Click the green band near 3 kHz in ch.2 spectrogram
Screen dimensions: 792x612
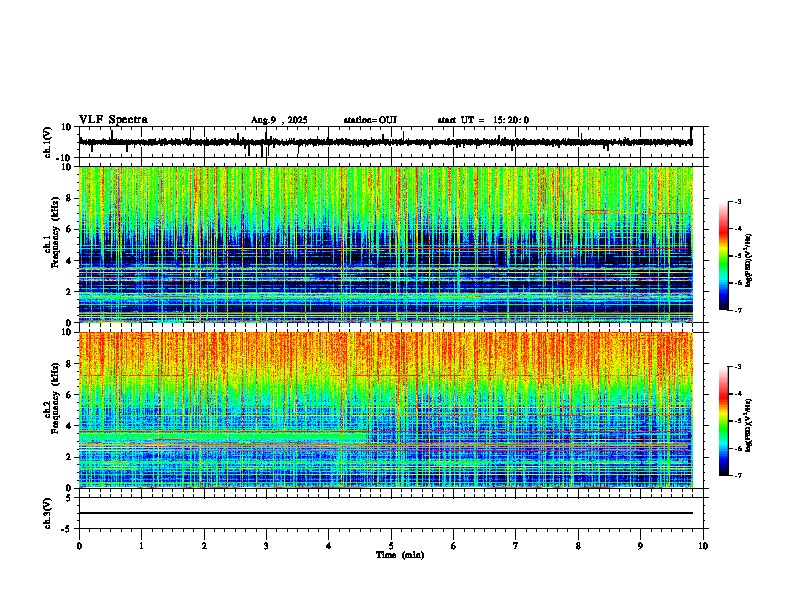click(x=222, y=437)
